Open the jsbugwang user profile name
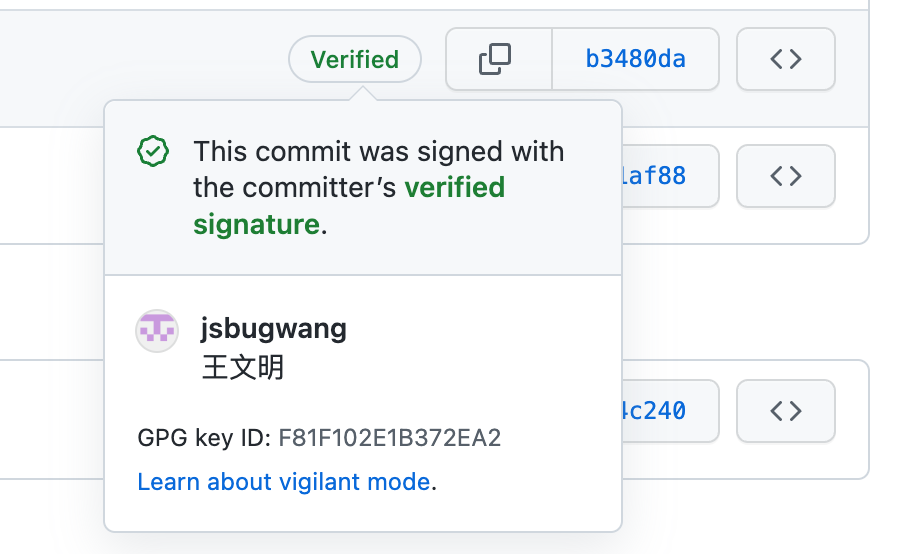 click(273, 328)
